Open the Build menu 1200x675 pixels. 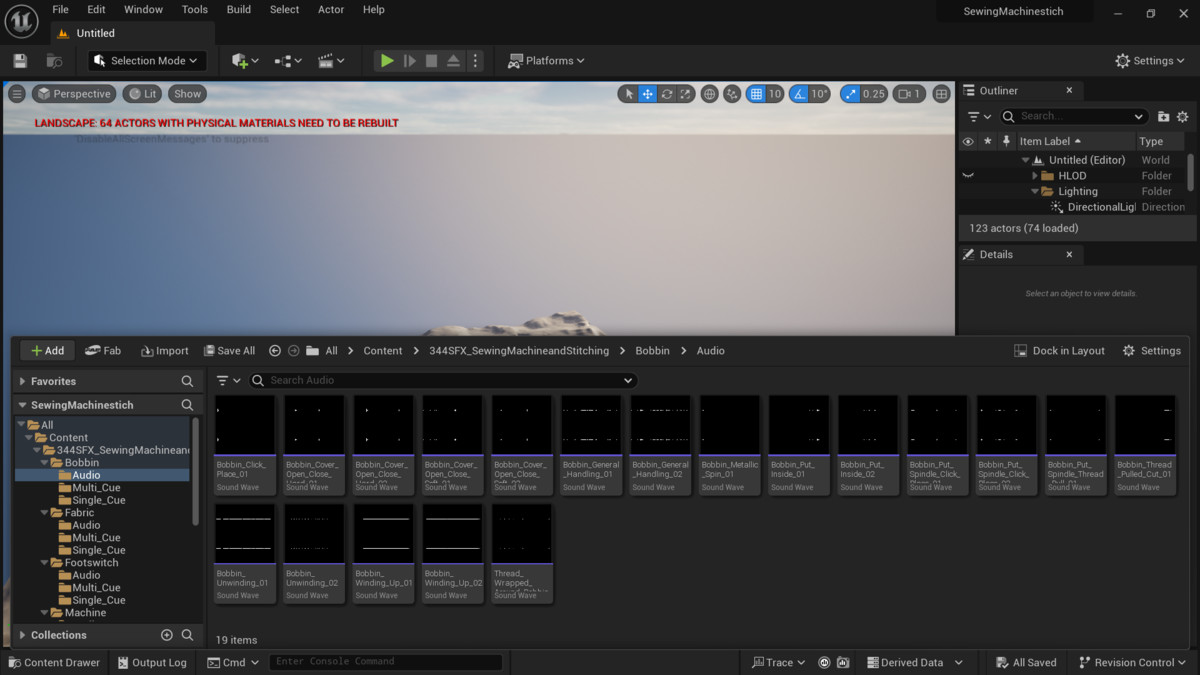click(x=239, y=10)
